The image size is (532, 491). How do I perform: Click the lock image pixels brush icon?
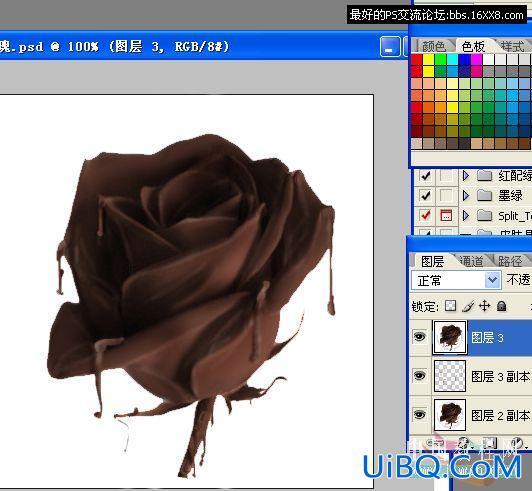pyautogui.click(x=468, y=306)
